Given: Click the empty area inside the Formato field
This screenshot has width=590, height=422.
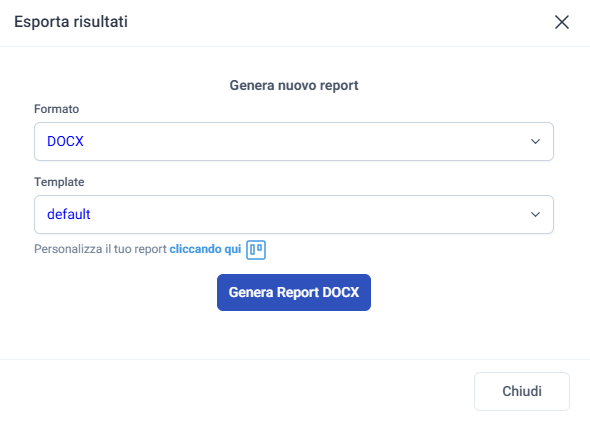Looking at the screenshot, I should pyautogui.click(x=301, y=141).
